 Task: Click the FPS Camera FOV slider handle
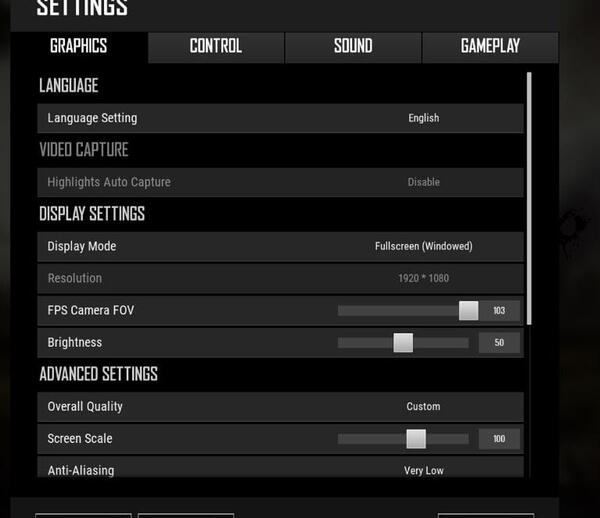(468, 310)
